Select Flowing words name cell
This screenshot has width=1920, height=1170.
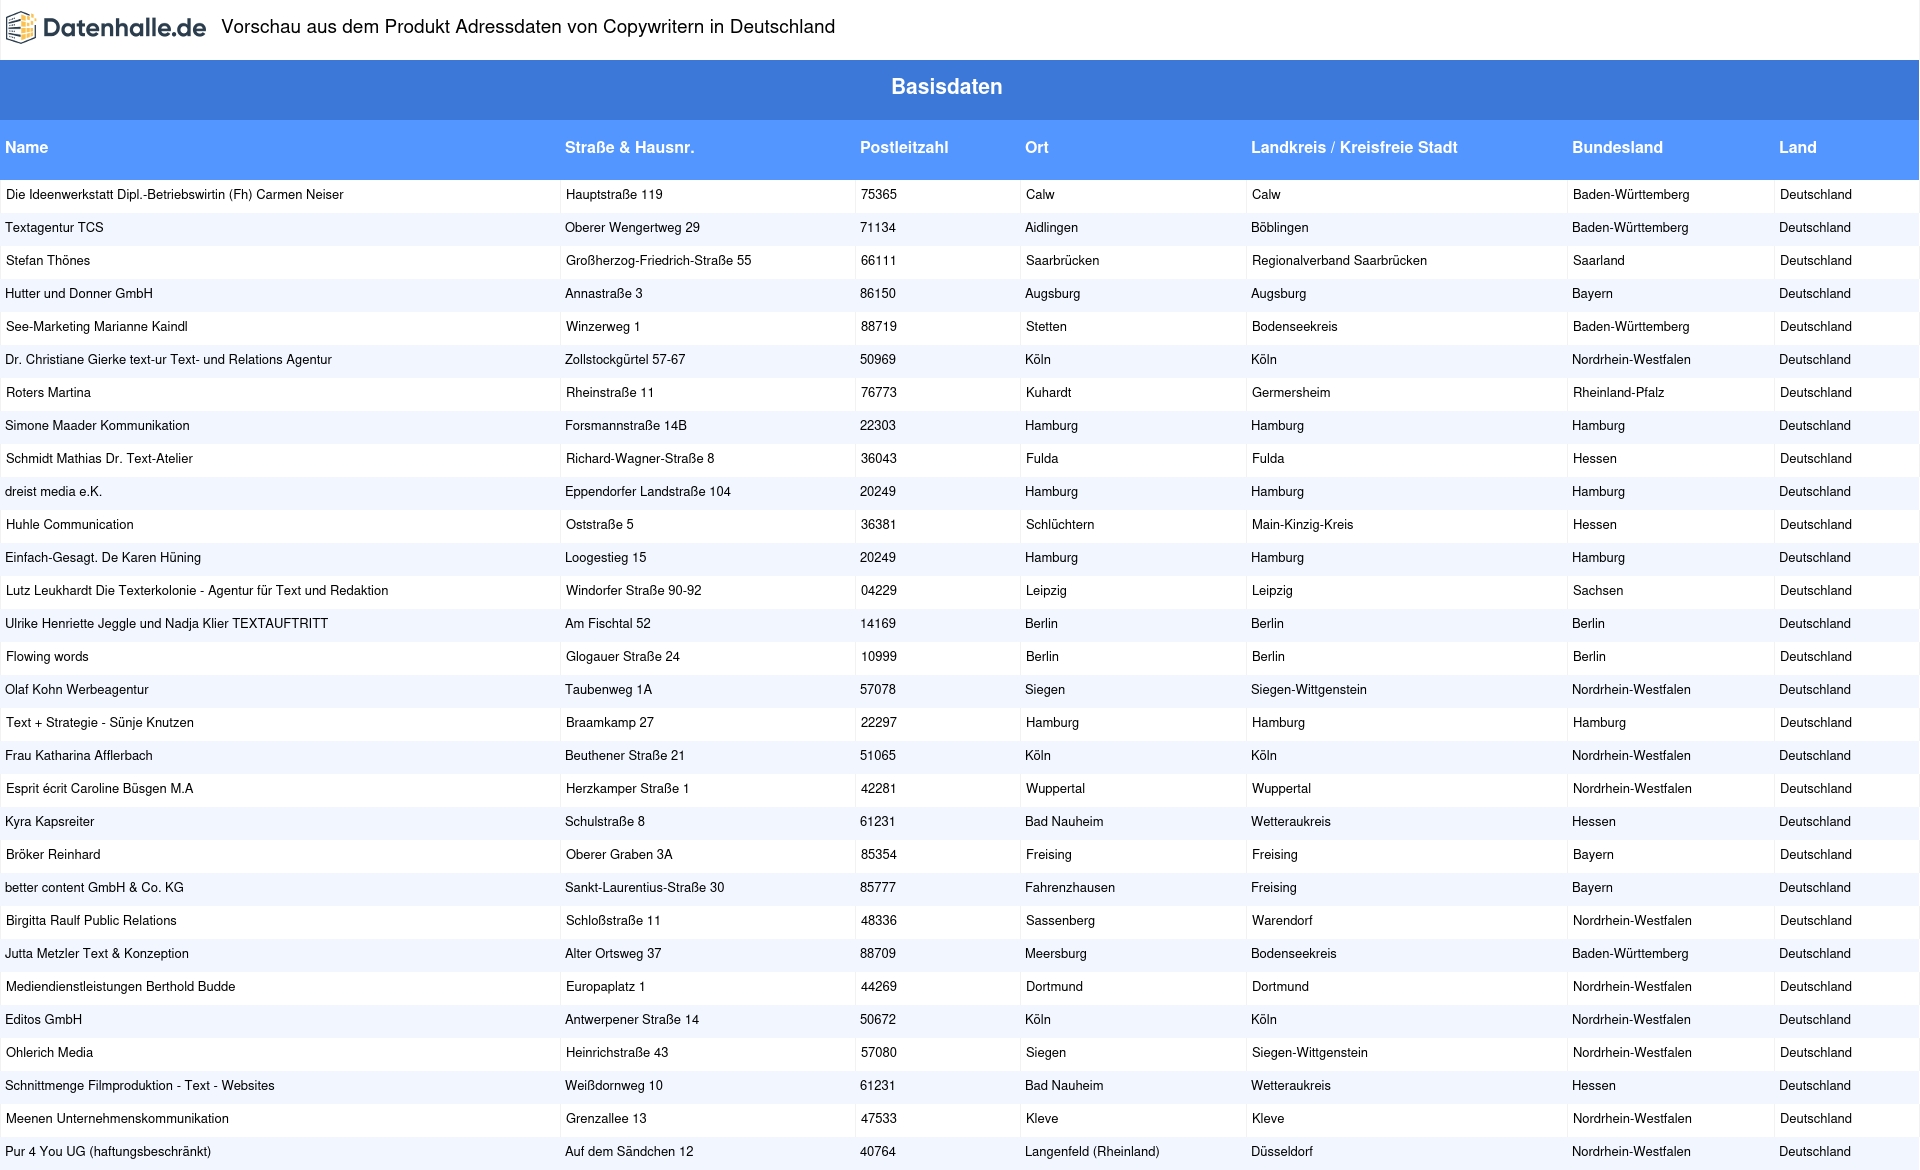click(47, 657)
